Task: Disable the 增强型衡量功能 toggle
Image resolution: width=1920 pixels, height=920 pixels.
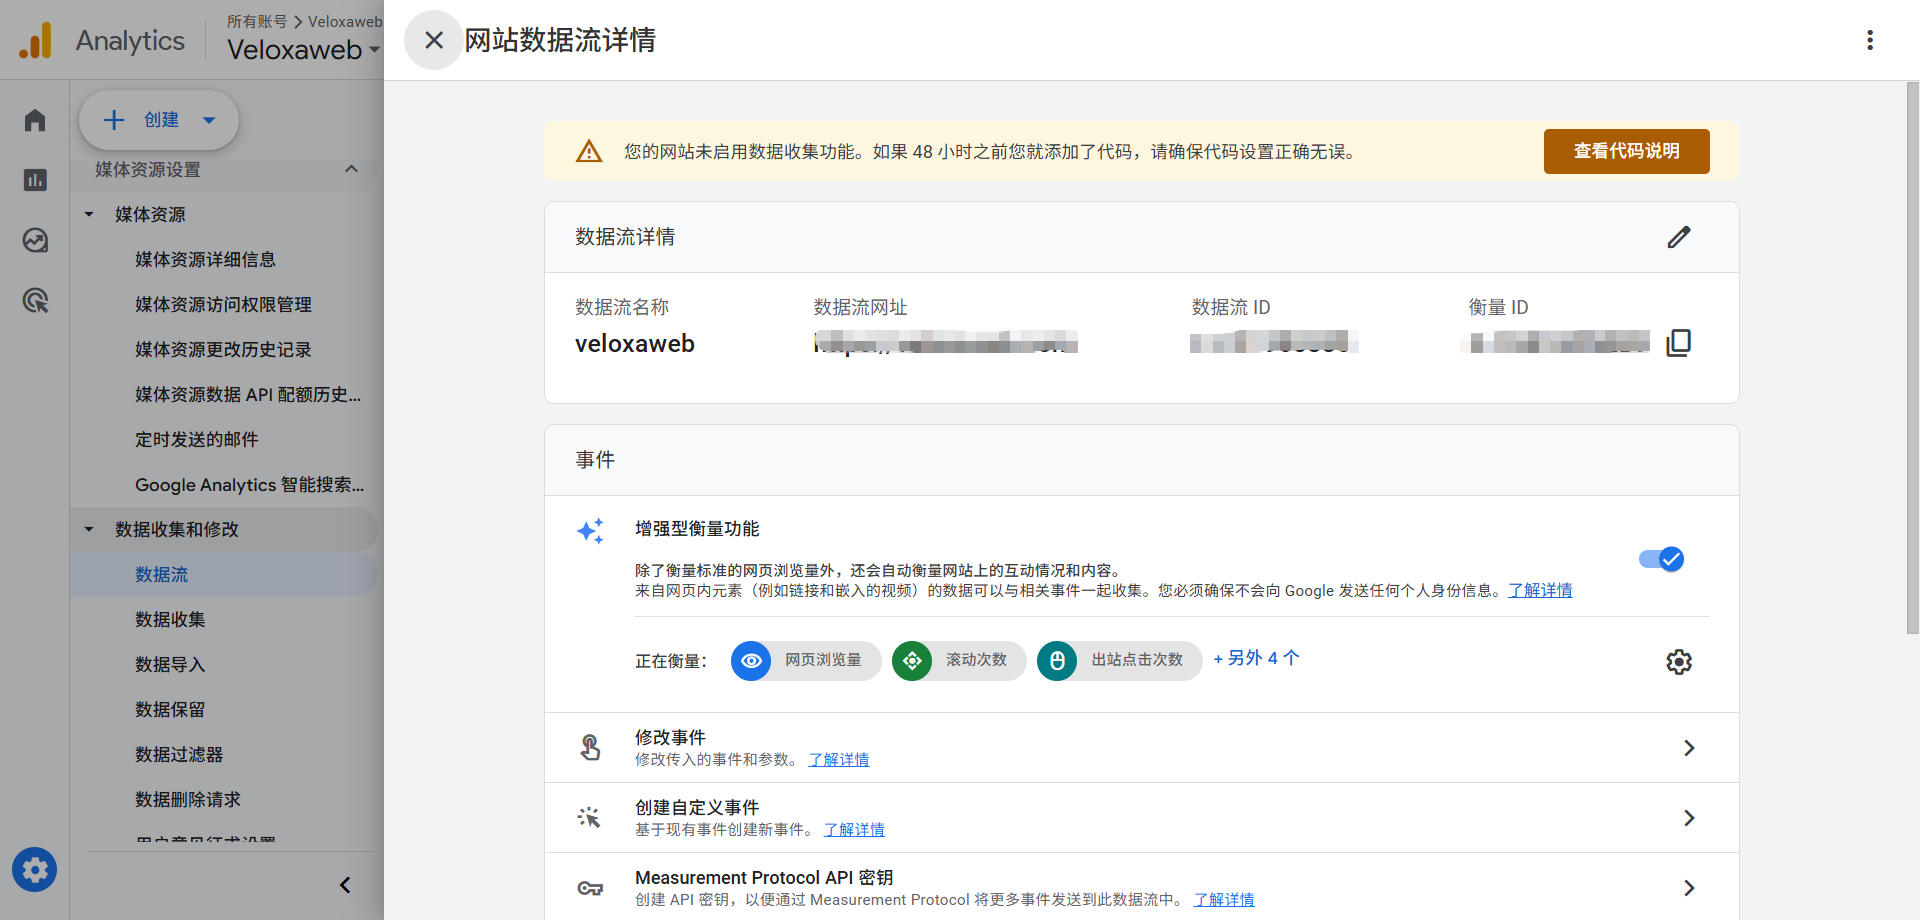Action: 1661,559
